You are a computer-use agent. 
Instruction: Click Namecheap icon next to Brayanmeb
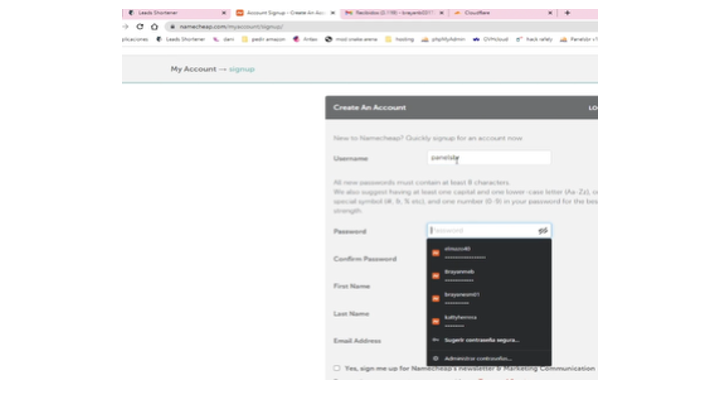click(x=435, y=276)
